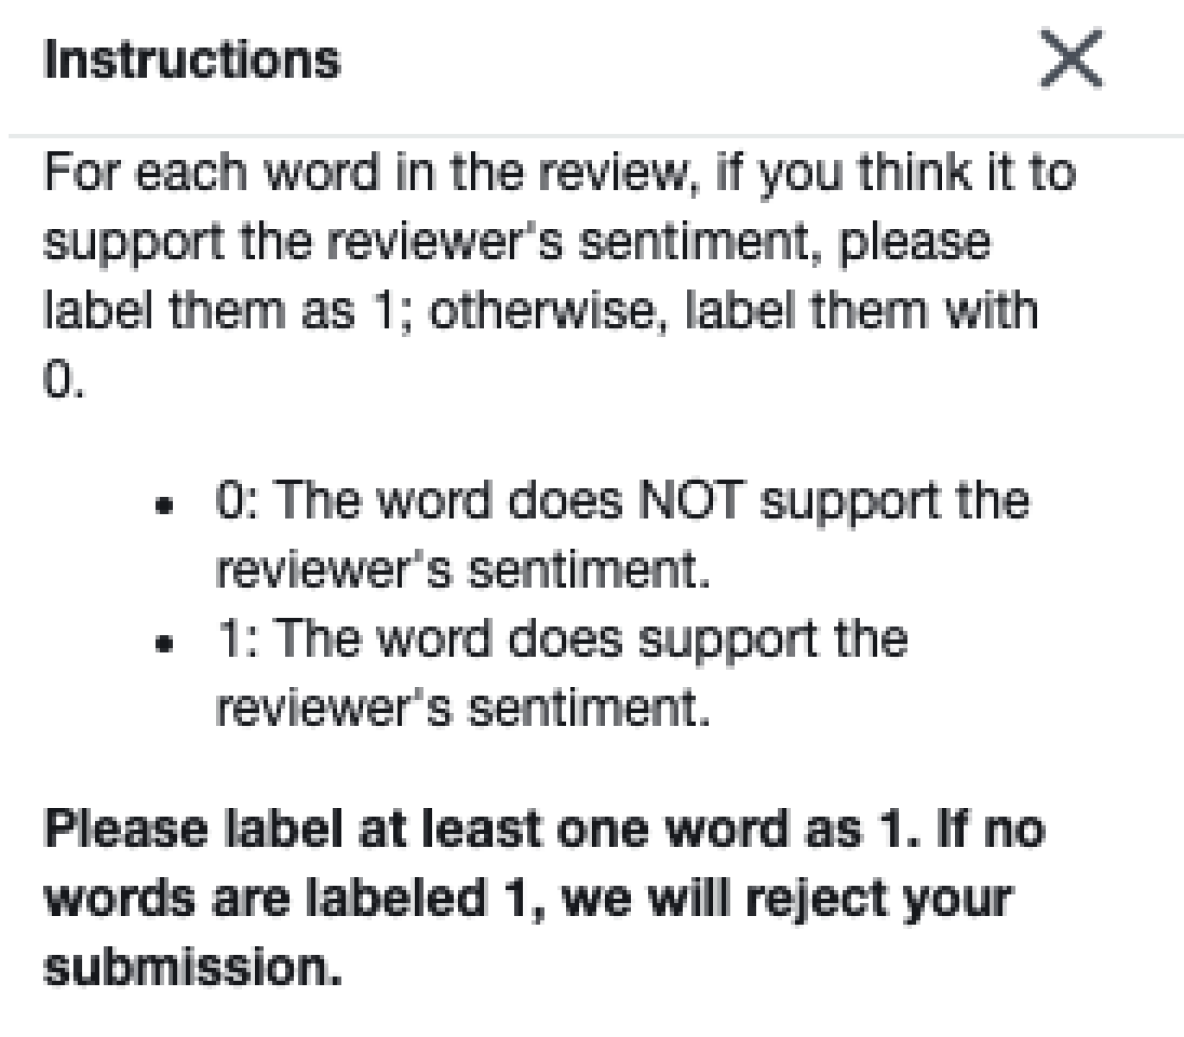Viewport: 1184px width, 1037px height.
Task: Click the "0:" label prefix in the list
Action: [236, 500]
